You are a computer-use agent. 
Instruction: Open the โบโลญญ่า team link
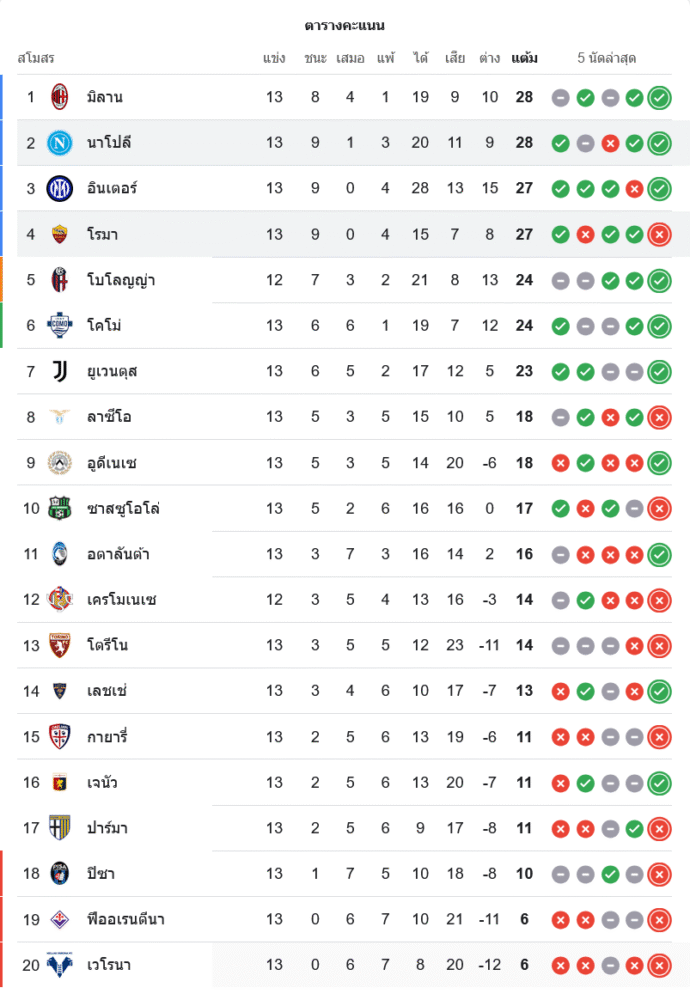tap(120, 280)
